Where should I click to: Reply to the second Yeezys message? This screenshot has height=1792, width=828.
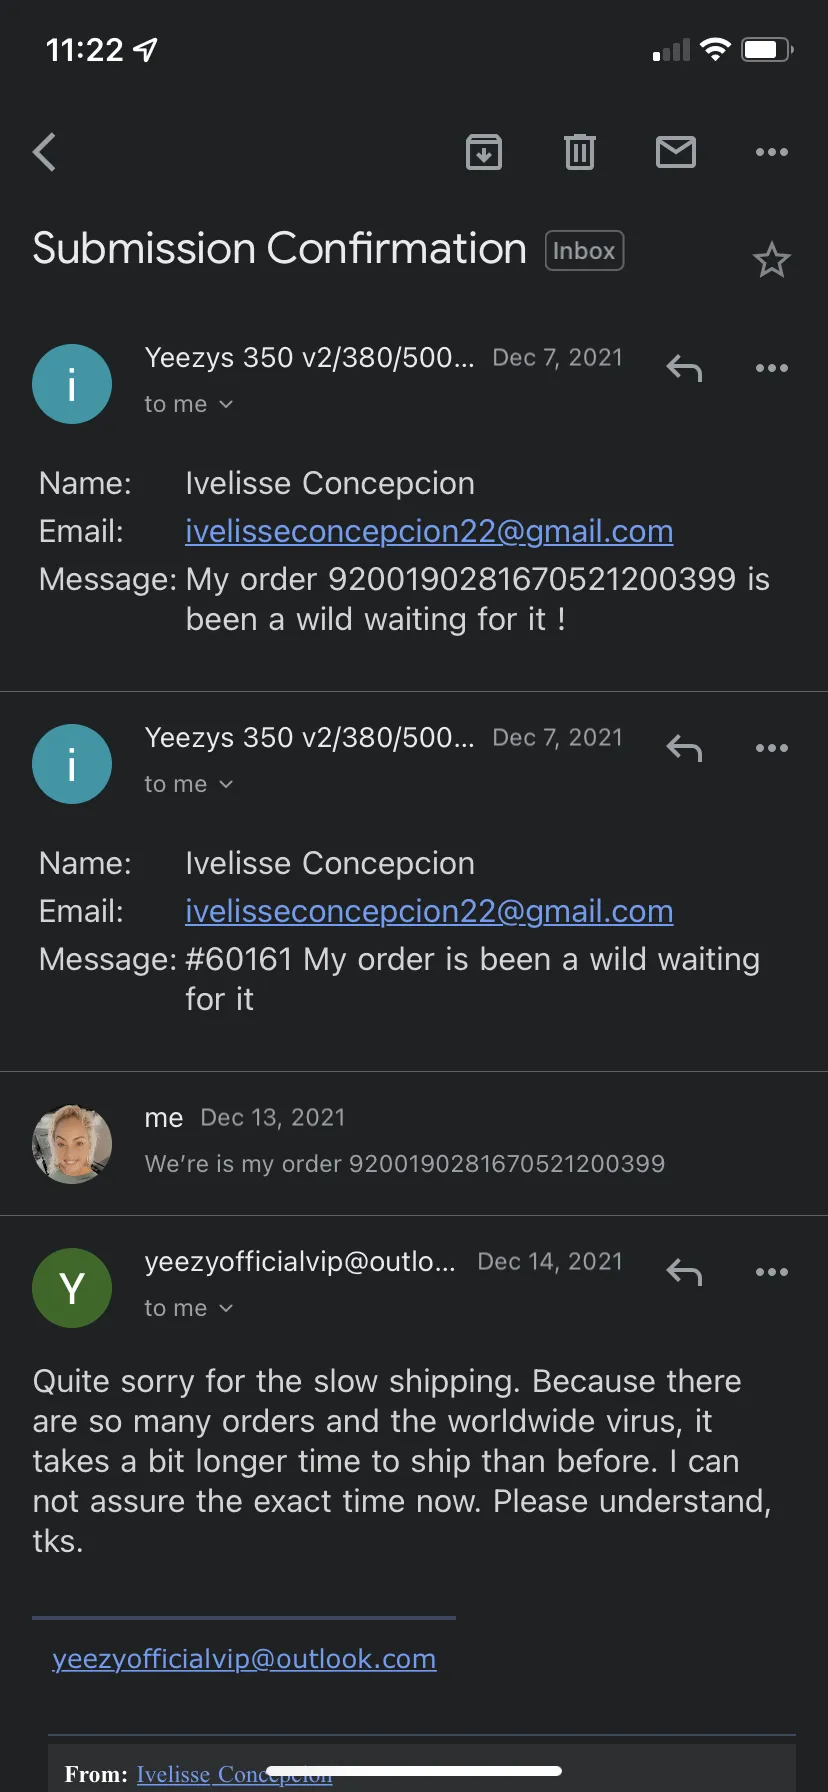click(x=684, y=749)
